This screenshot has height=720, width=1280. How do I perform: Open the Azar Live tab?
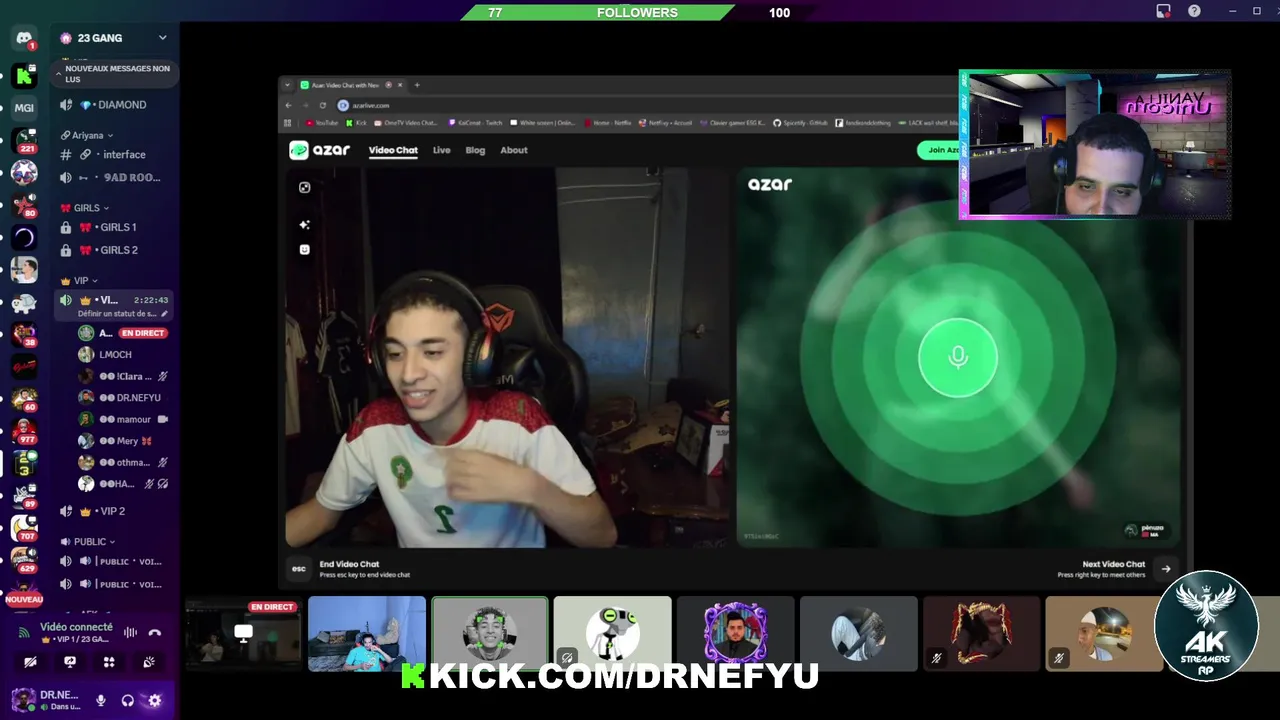[x=441, y=150]
